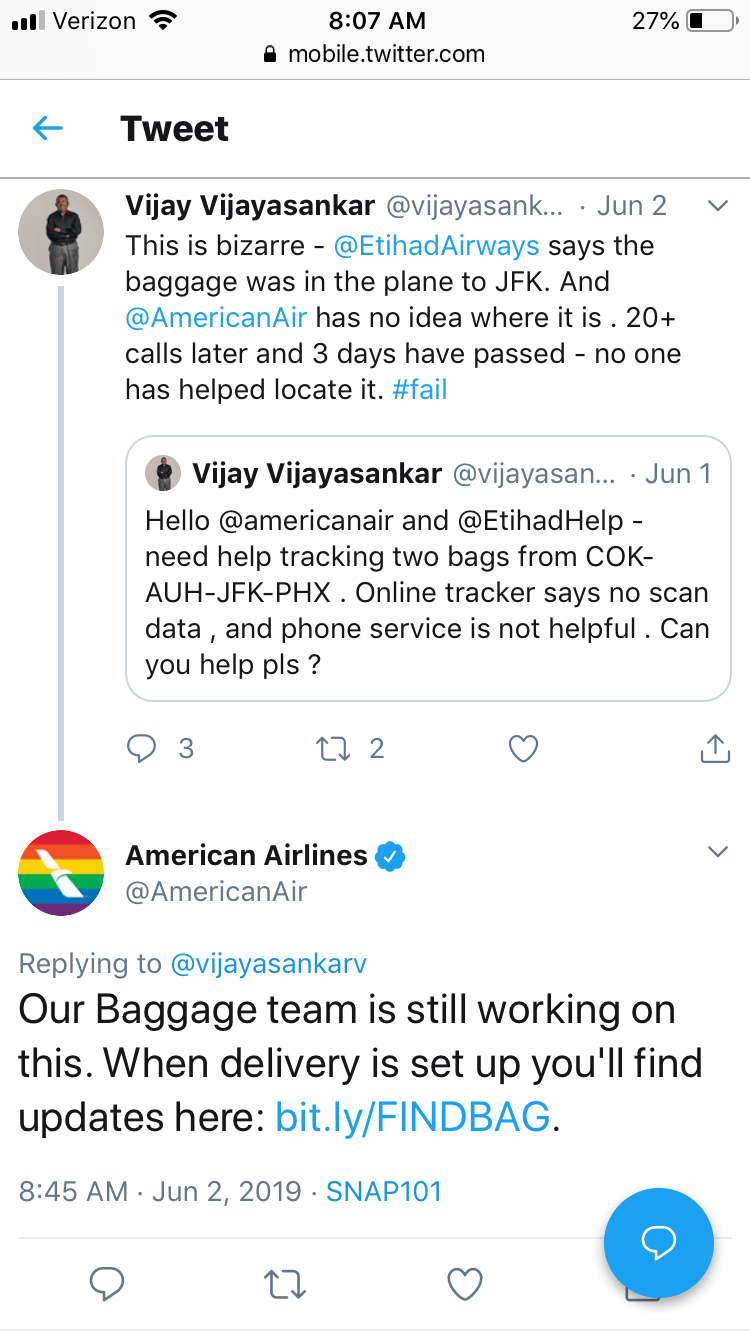Tap the mobile.twitter.com address bar
This screenshot has width=750, height=1334.
tap(375, 54)
